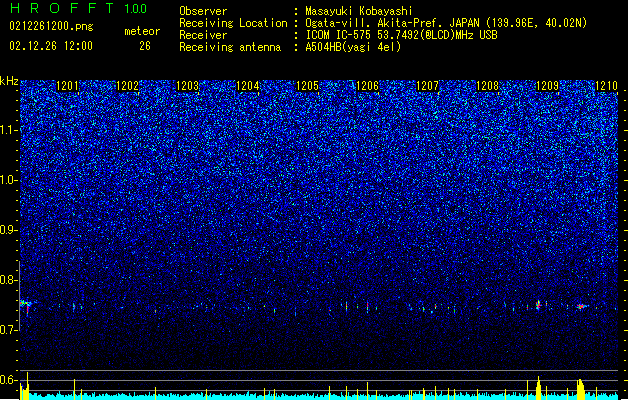Click the meteor count value 26
This screenshot has width=629, height=400.
tap(145, 46)
